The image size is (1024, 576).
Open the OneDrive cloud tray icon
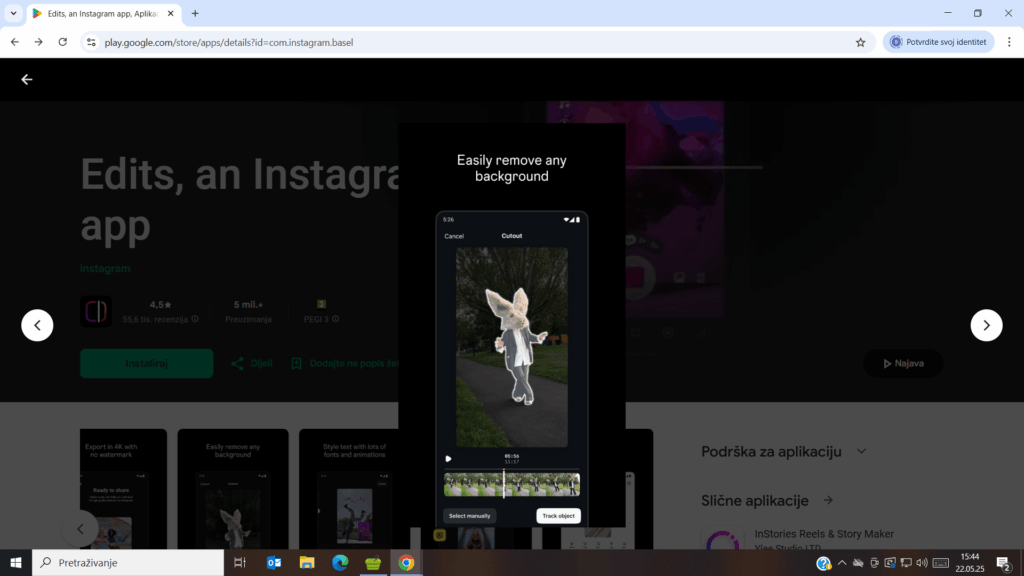(858, 563)
